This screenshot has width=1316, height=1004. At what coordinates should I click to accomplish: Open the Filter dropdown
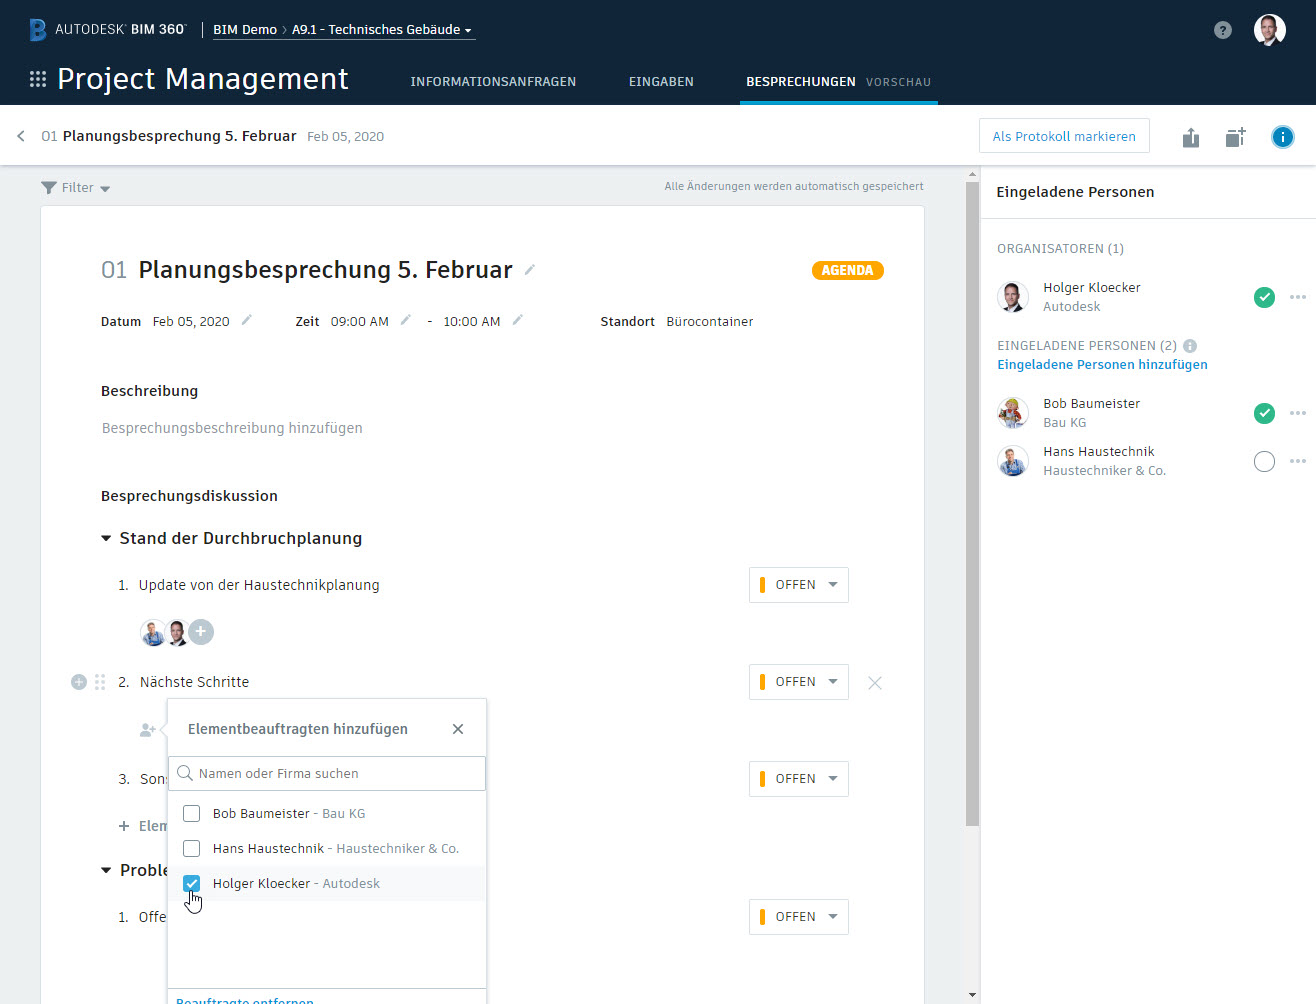(76, 188)
